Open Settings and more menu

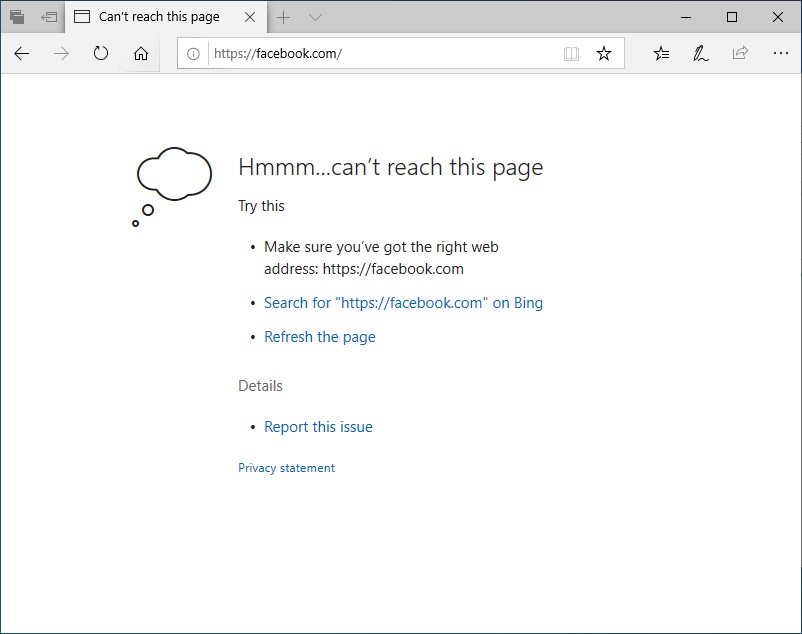pos(781,53)
